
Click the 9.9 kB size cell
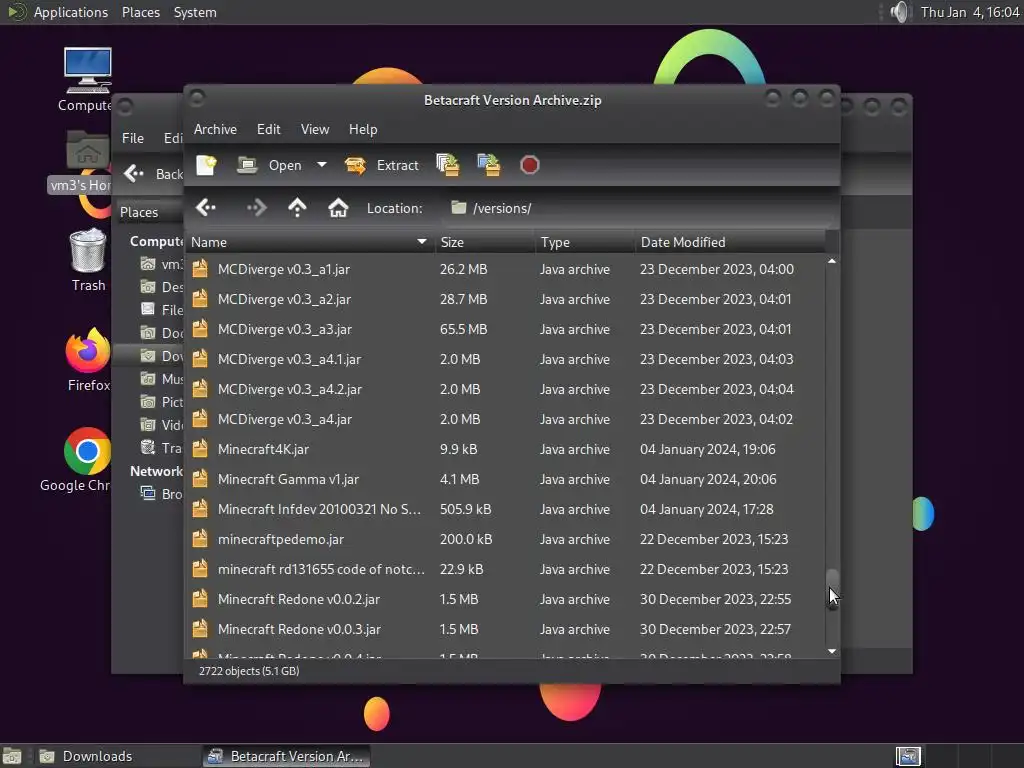pyautogui.click(x=458, y=449)
